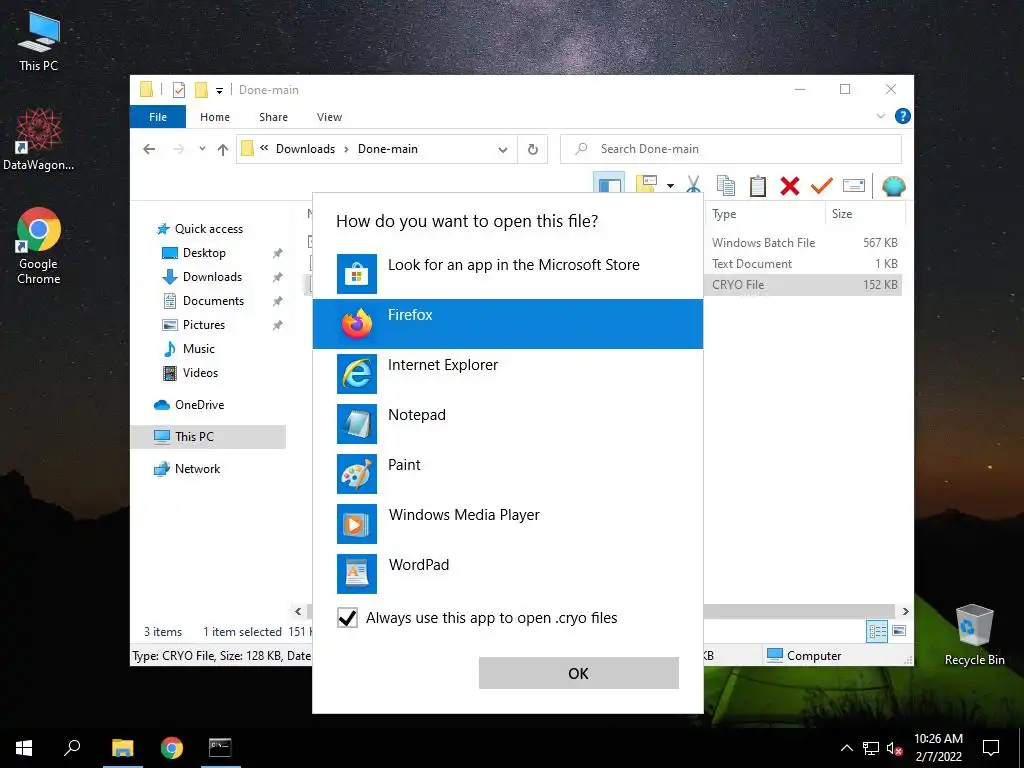The image size is (1024, 768).
Task: Open the new-folder options dropdown arrow
Action: [x=670, y=186]
